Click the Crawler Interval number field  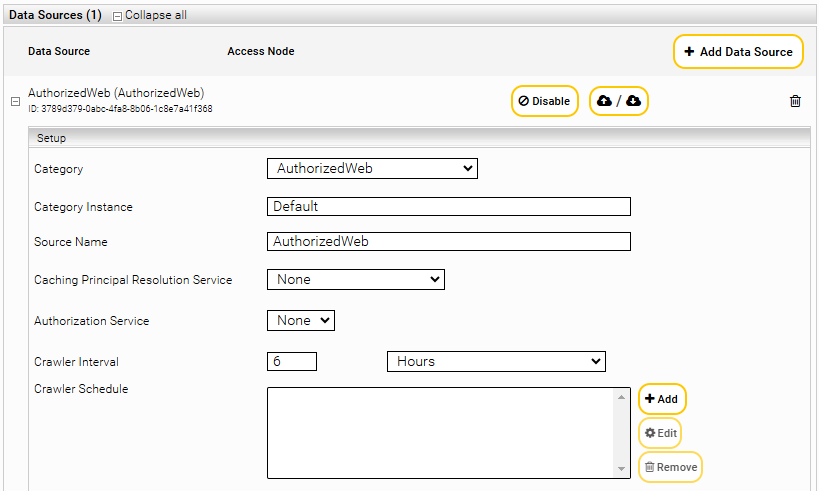291,361
